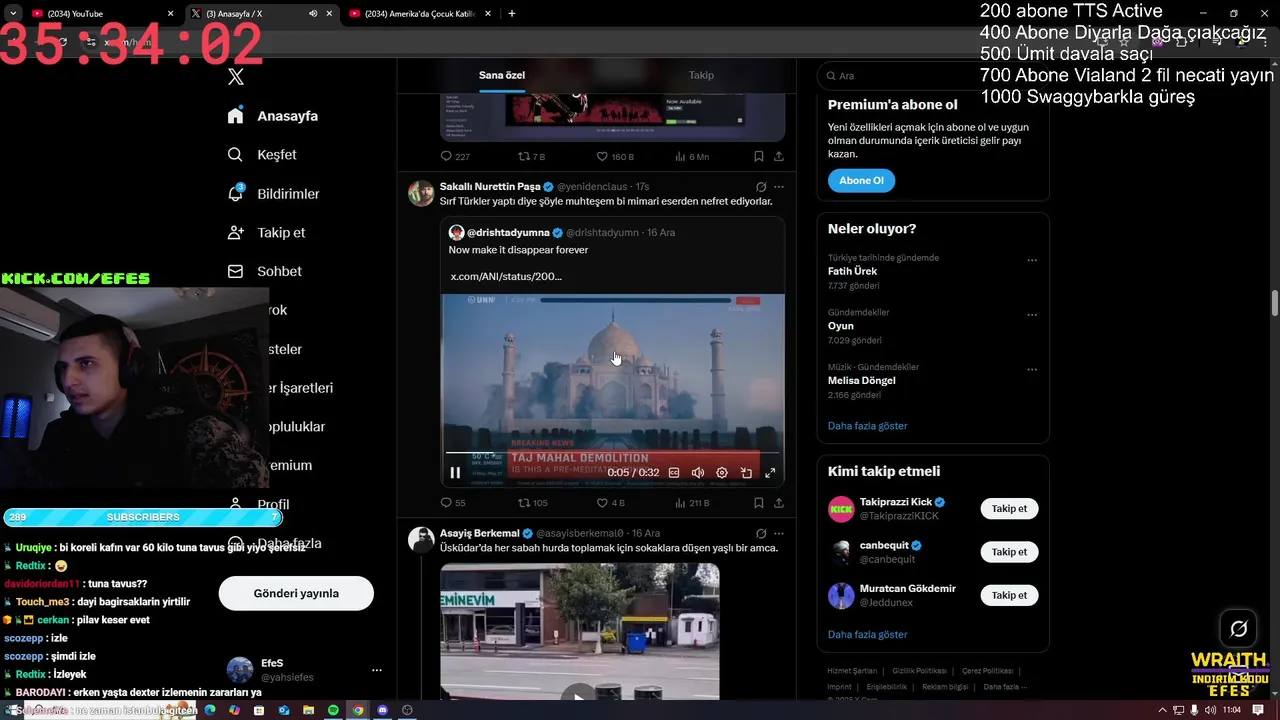1280x720 pixels.
Task: Click the page vertical scrollbar thumb
Action: (x=1274, y=303)
